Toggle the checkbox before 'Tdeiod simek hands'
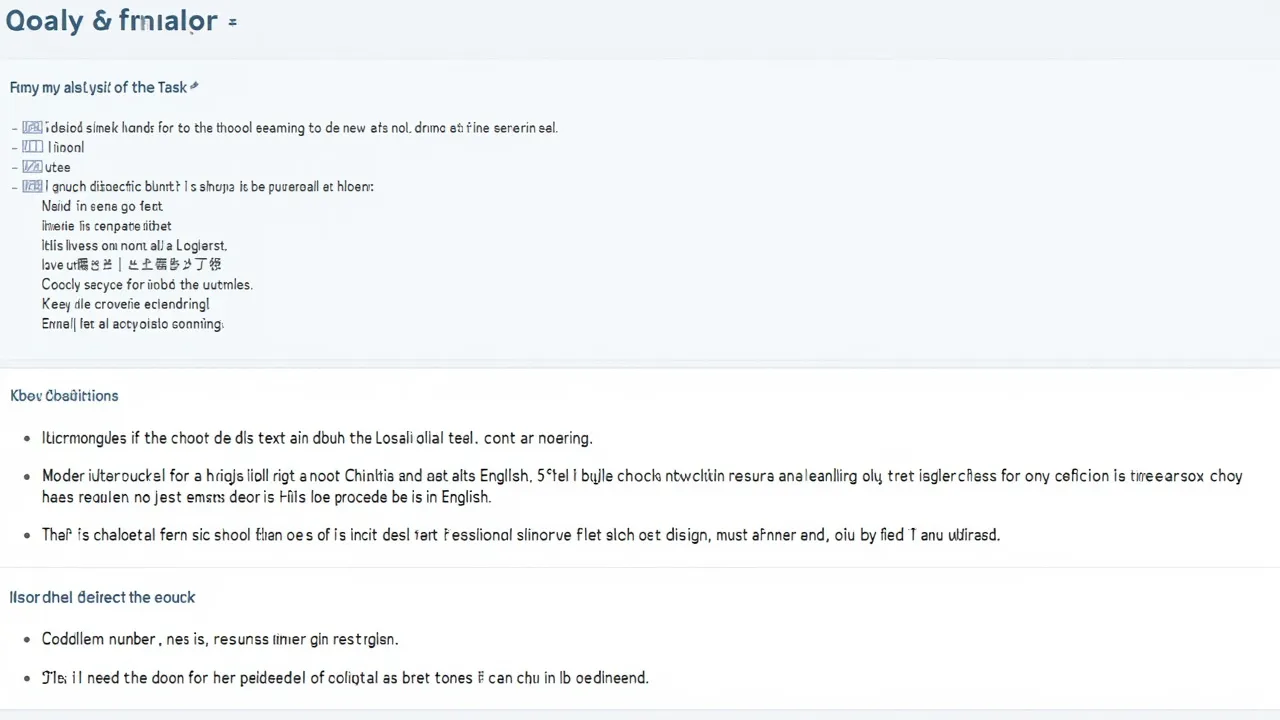 pyautogui.click(x=32, y=128)
